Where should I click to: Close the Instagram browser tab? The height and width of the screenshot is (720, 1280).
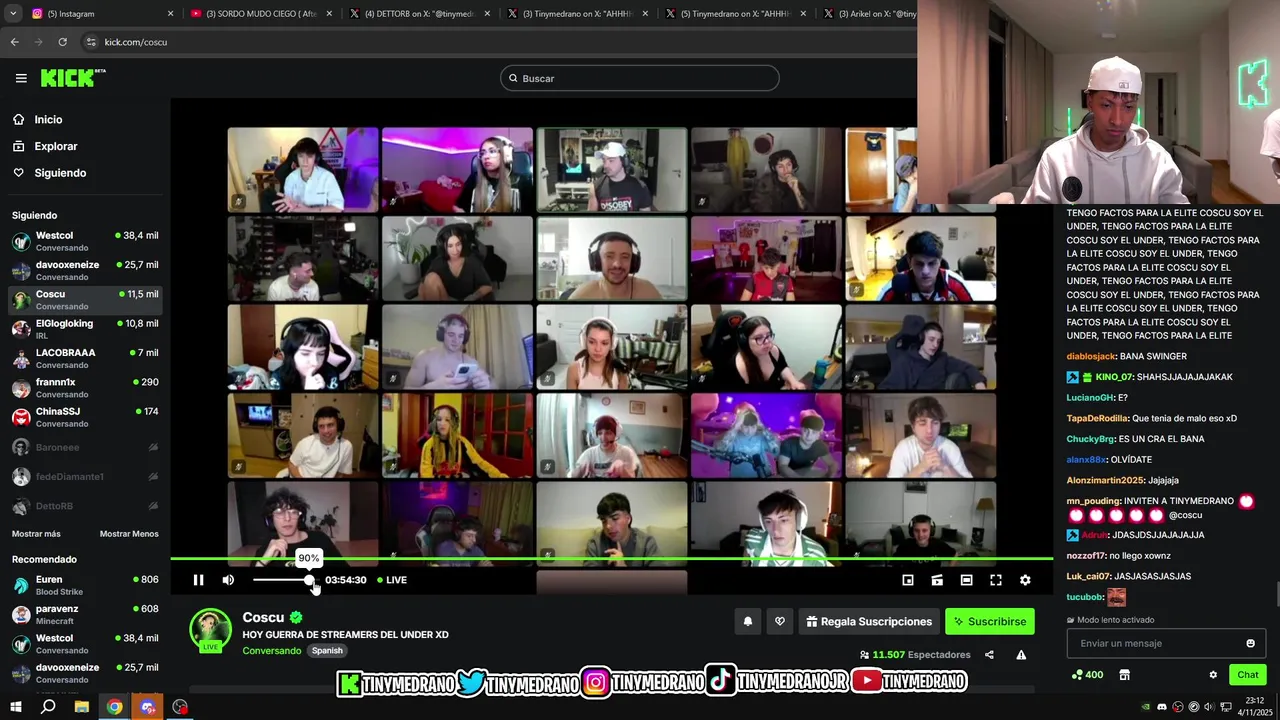(170, 14)
